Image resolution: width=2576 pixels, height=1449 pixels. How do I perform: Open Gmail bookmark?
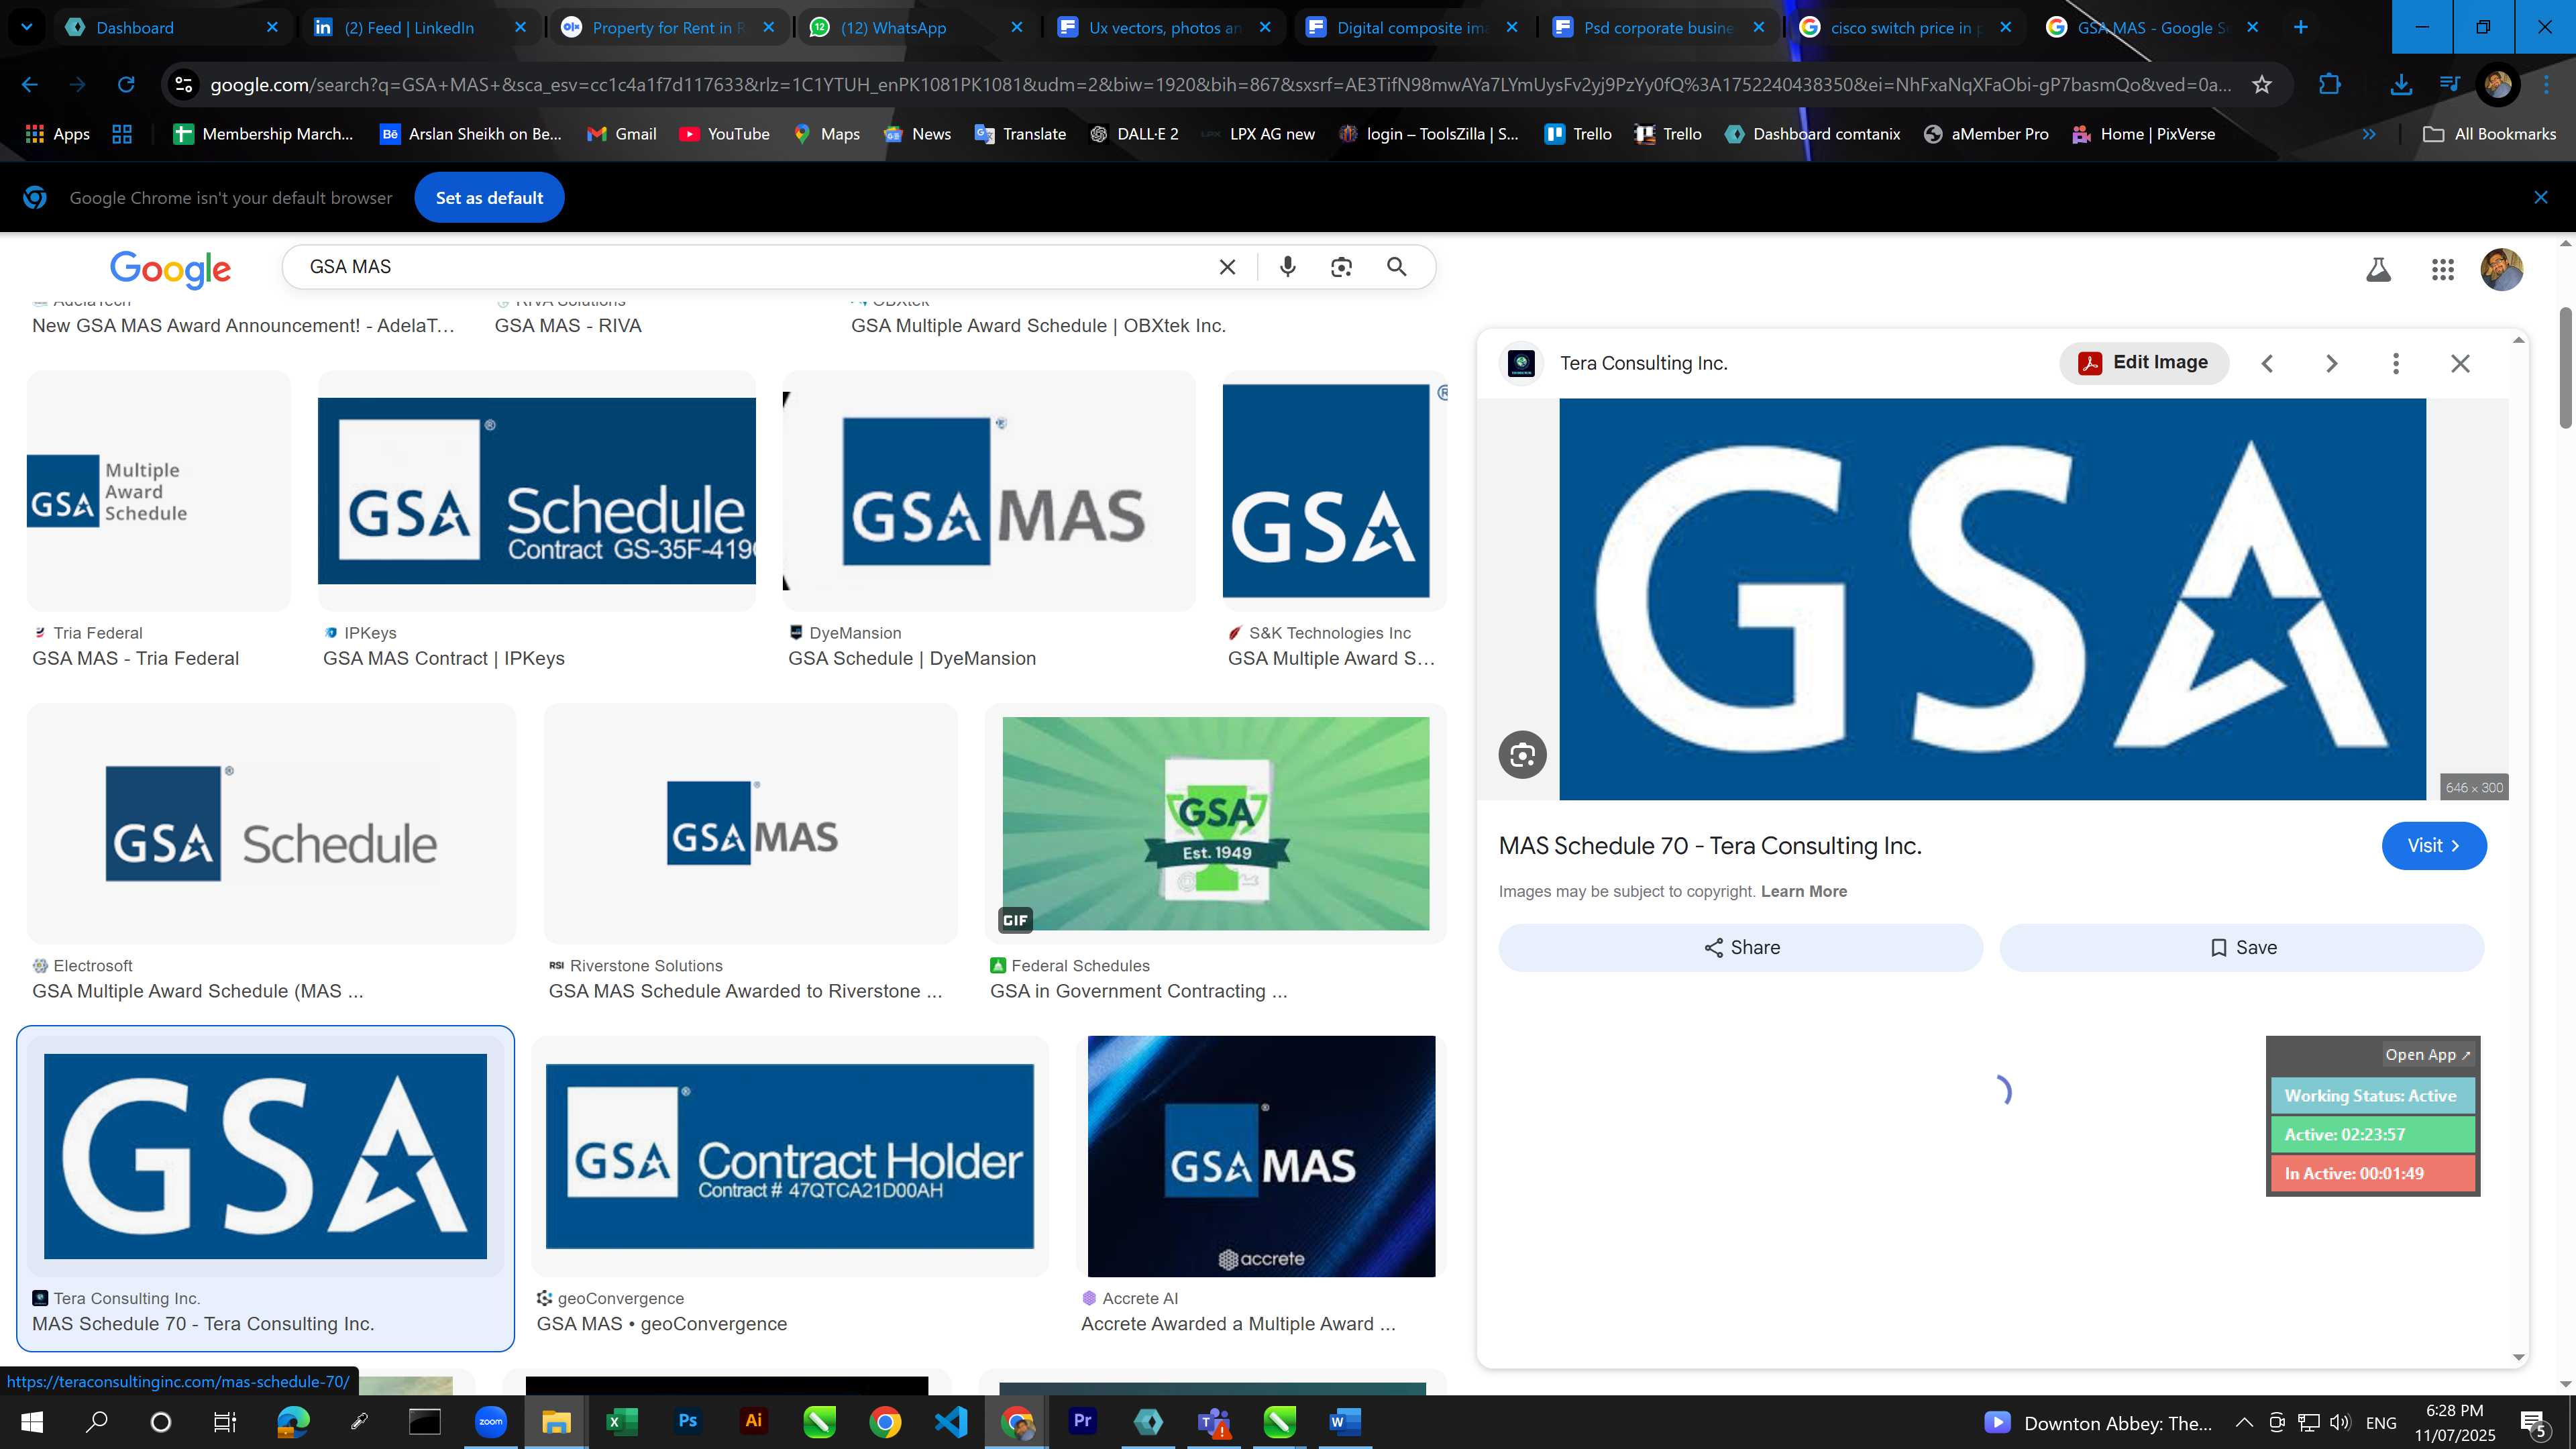(x=622, y=134)
